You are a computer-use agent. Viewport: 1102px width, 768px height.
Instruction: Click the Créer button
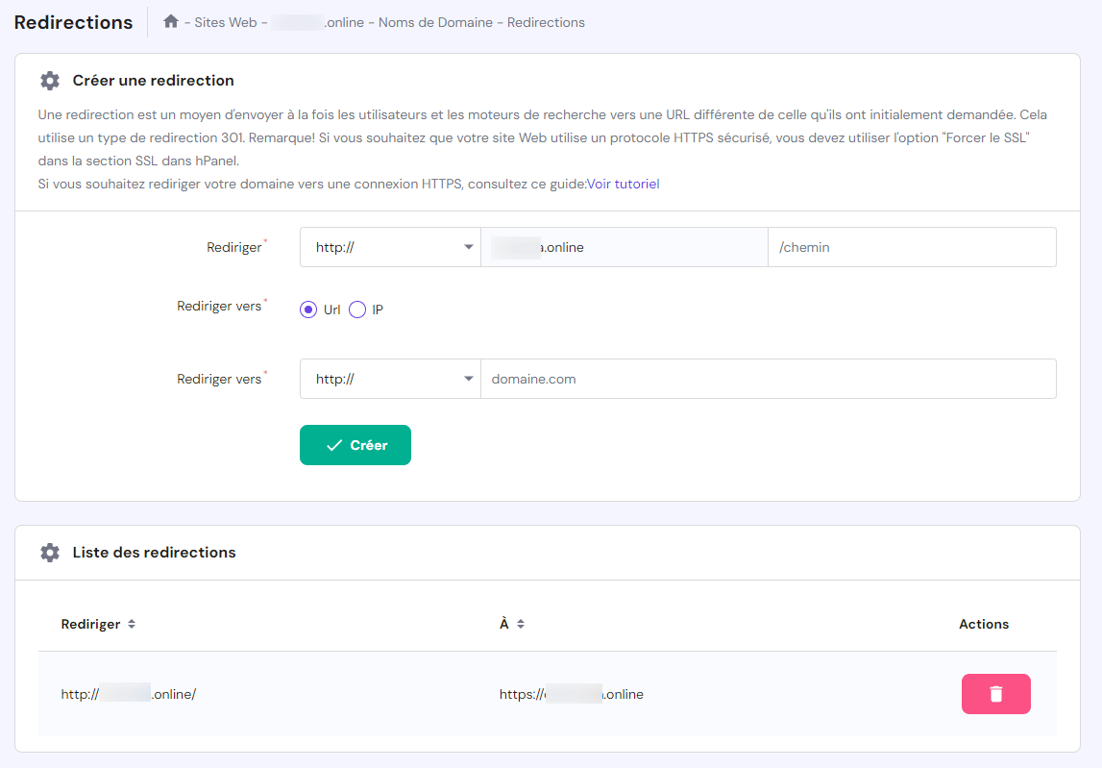point(355,445)
